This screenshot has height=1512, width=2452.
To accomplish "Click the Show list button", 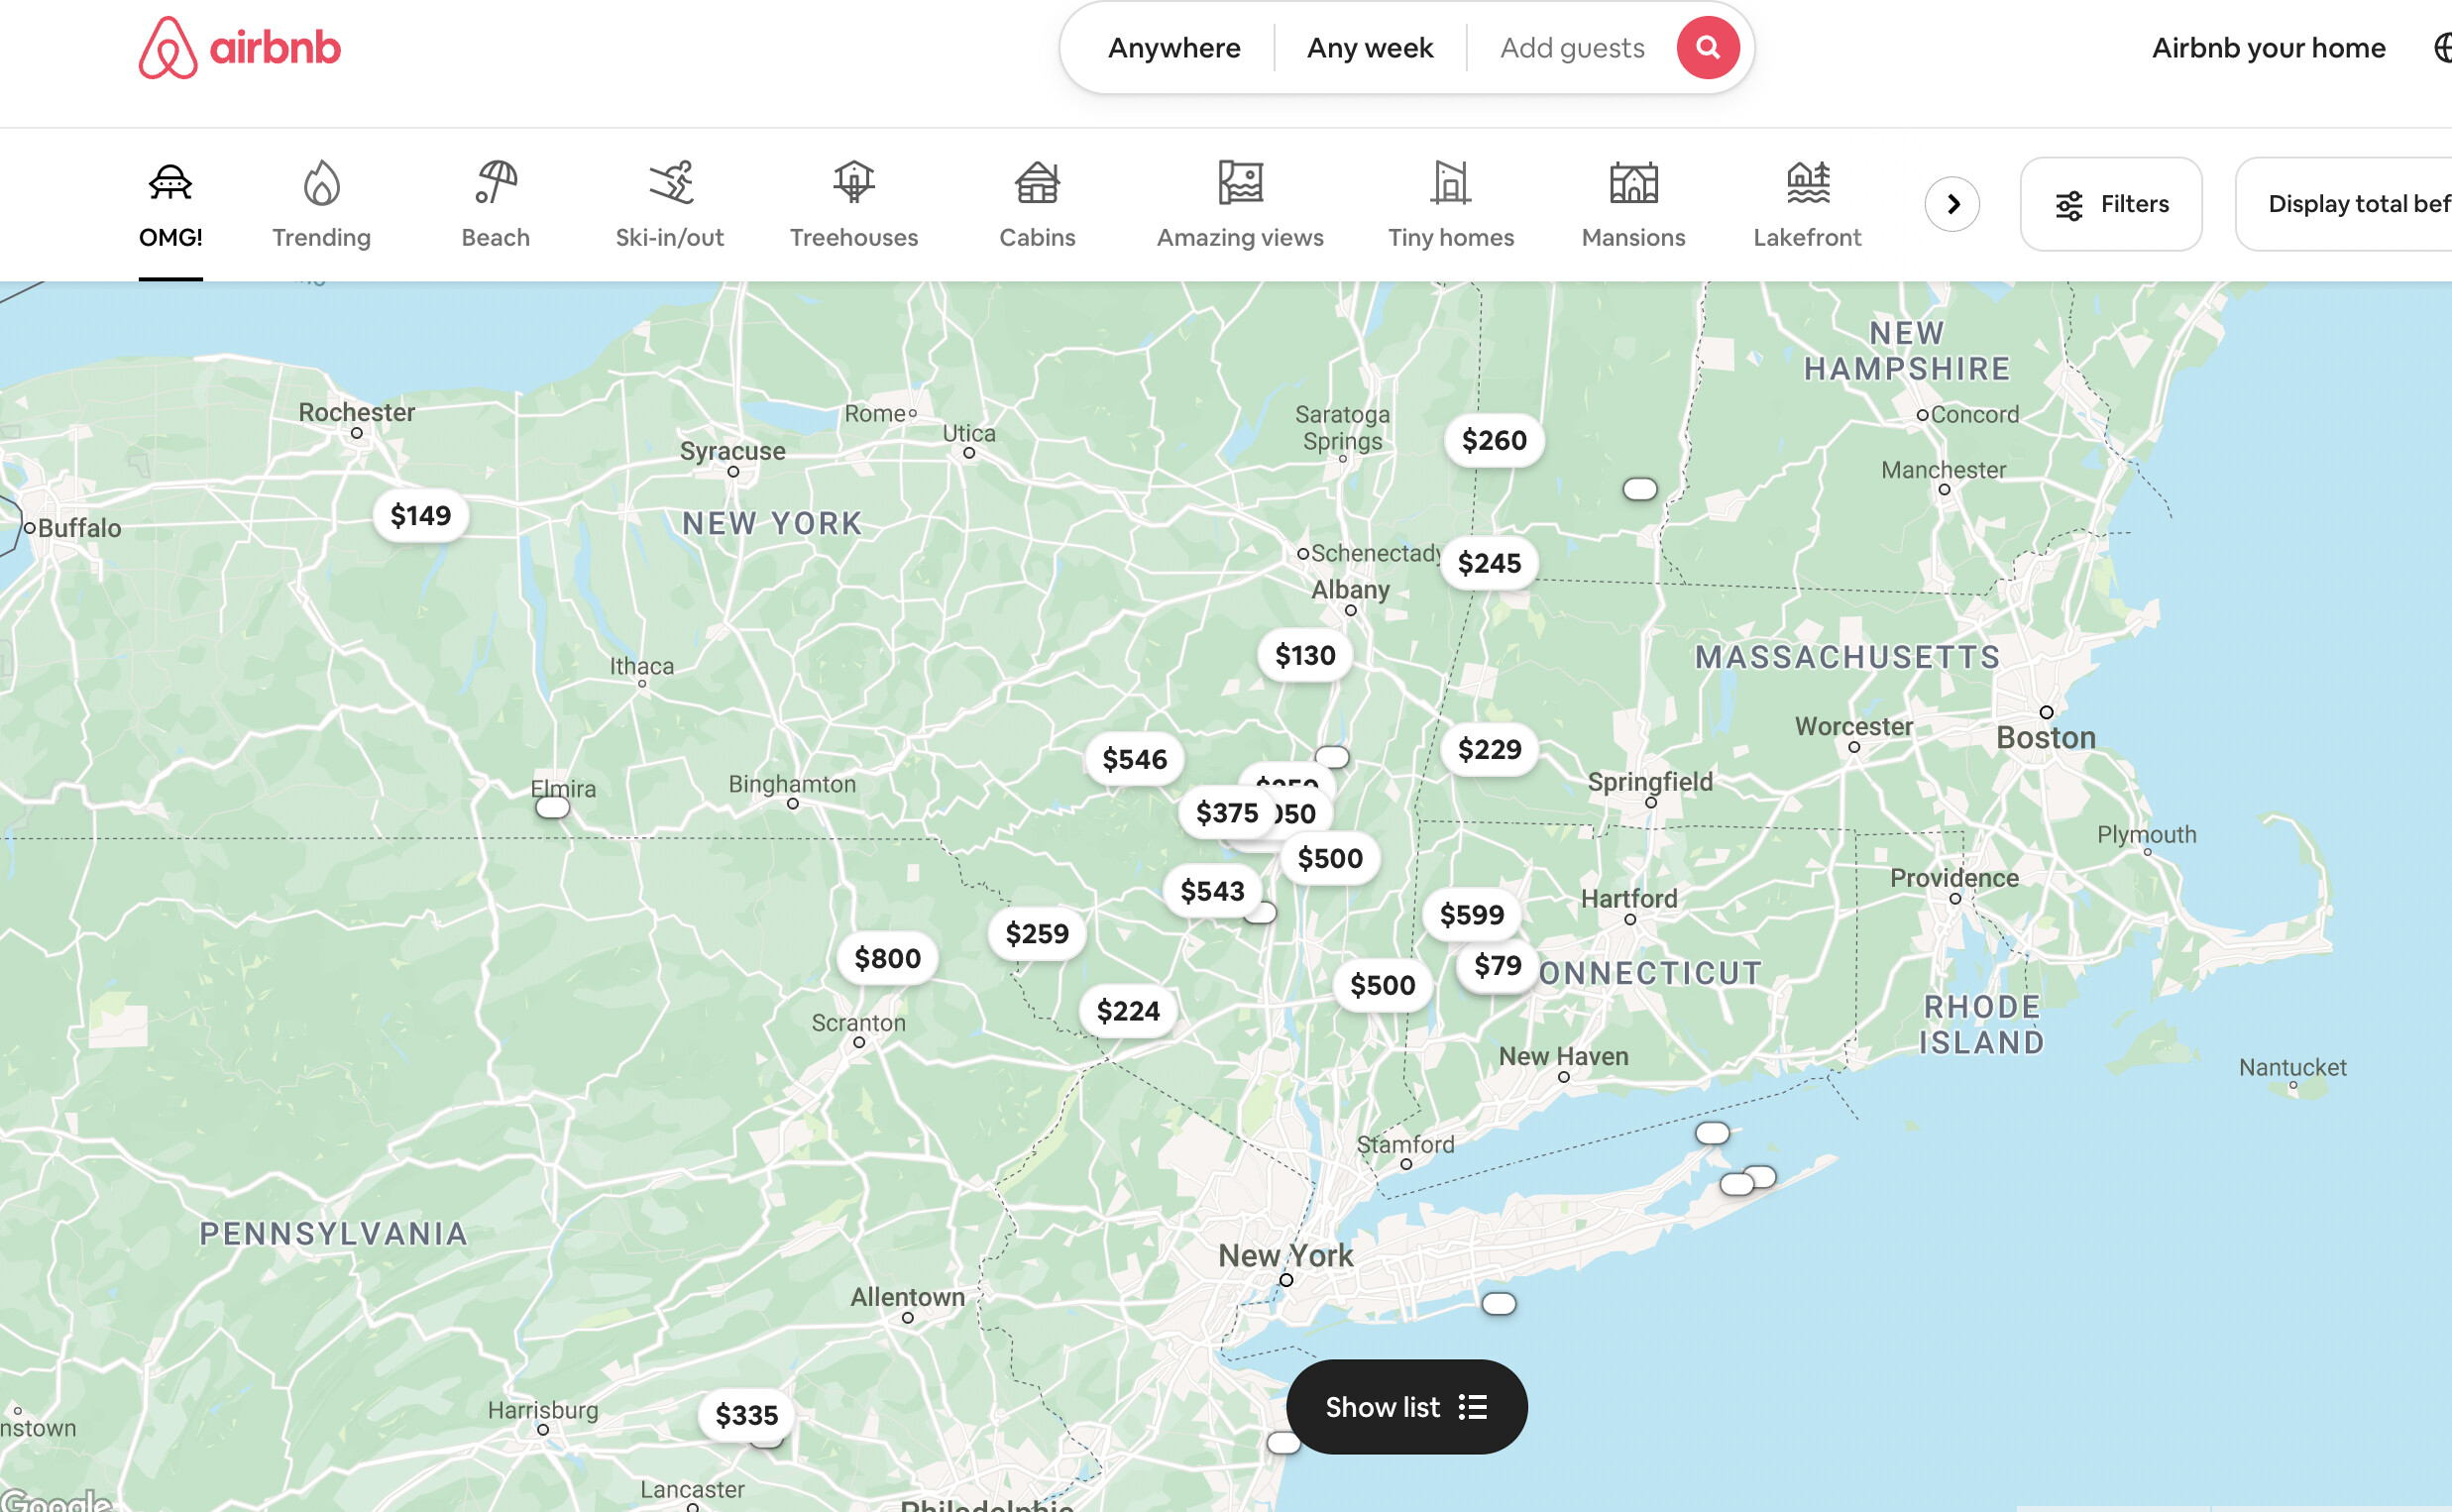I will [1406, 1406].
